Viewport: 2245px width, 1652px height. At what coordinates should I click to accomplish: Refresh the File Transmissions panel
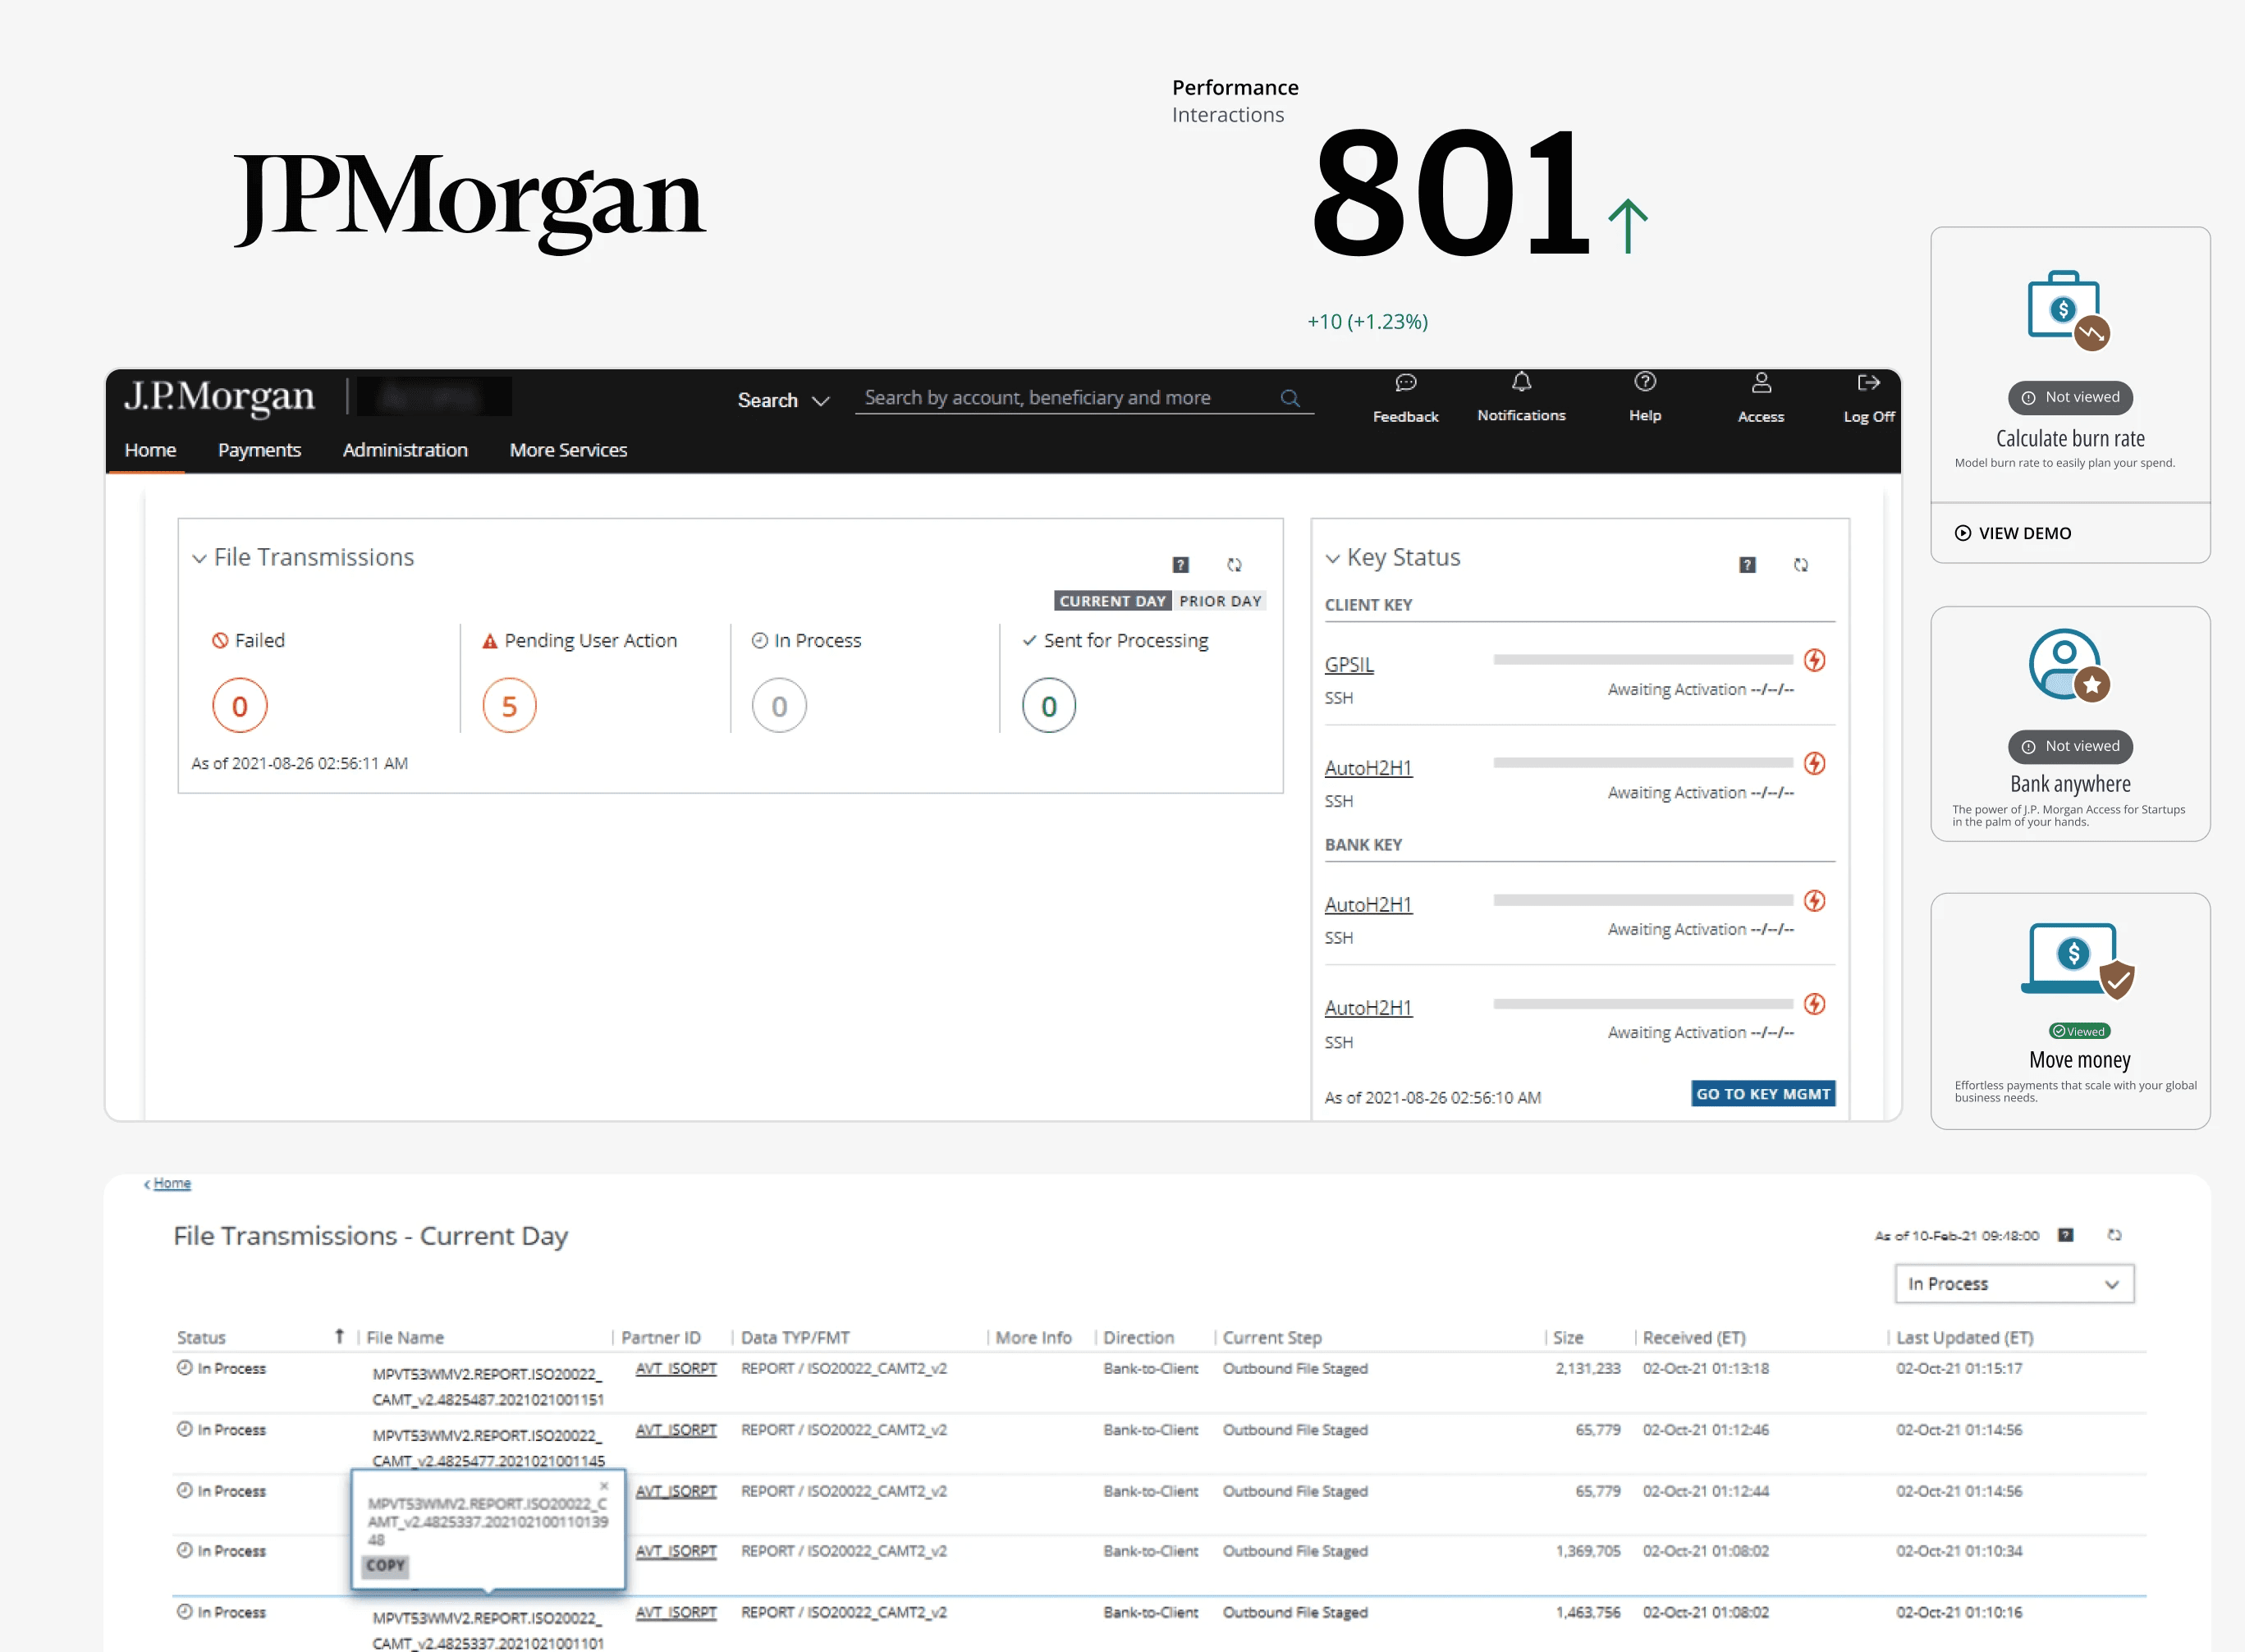(x=1234, y=565)
